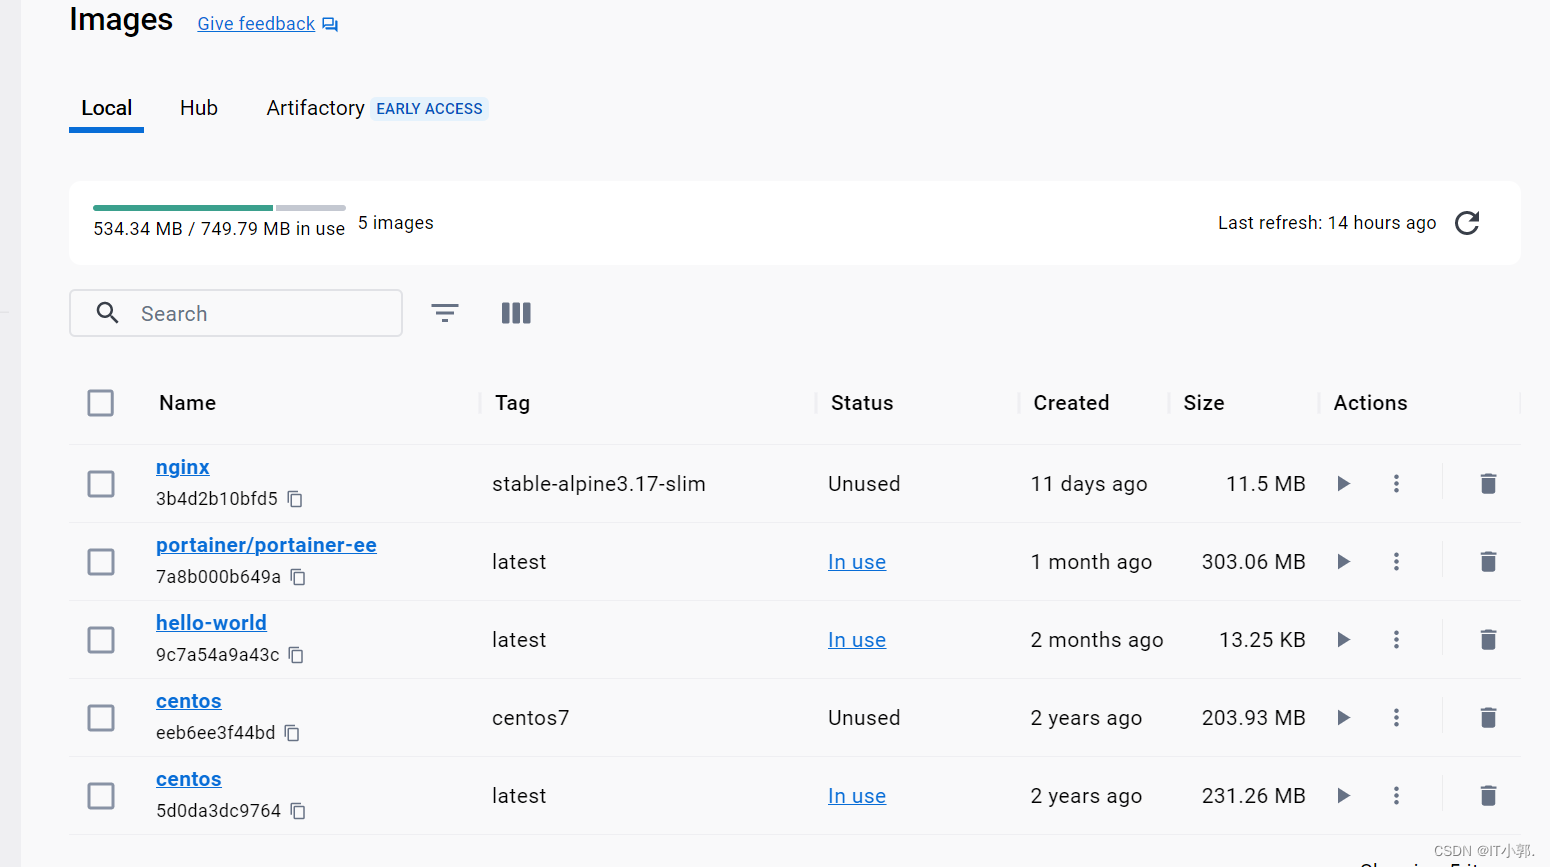
Task: Copy the nginx image ID 3b4d2b10bfd5
Action: [x=295, y=499]
